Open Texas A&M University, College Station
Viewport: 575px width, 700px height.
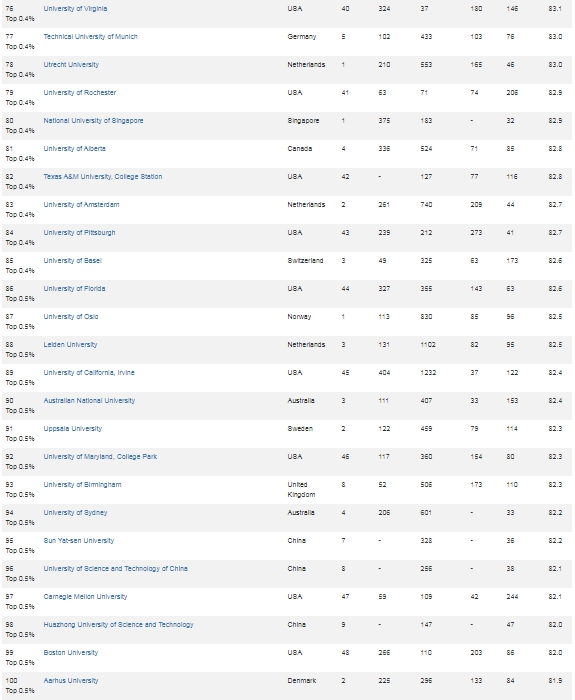[103, 177]
